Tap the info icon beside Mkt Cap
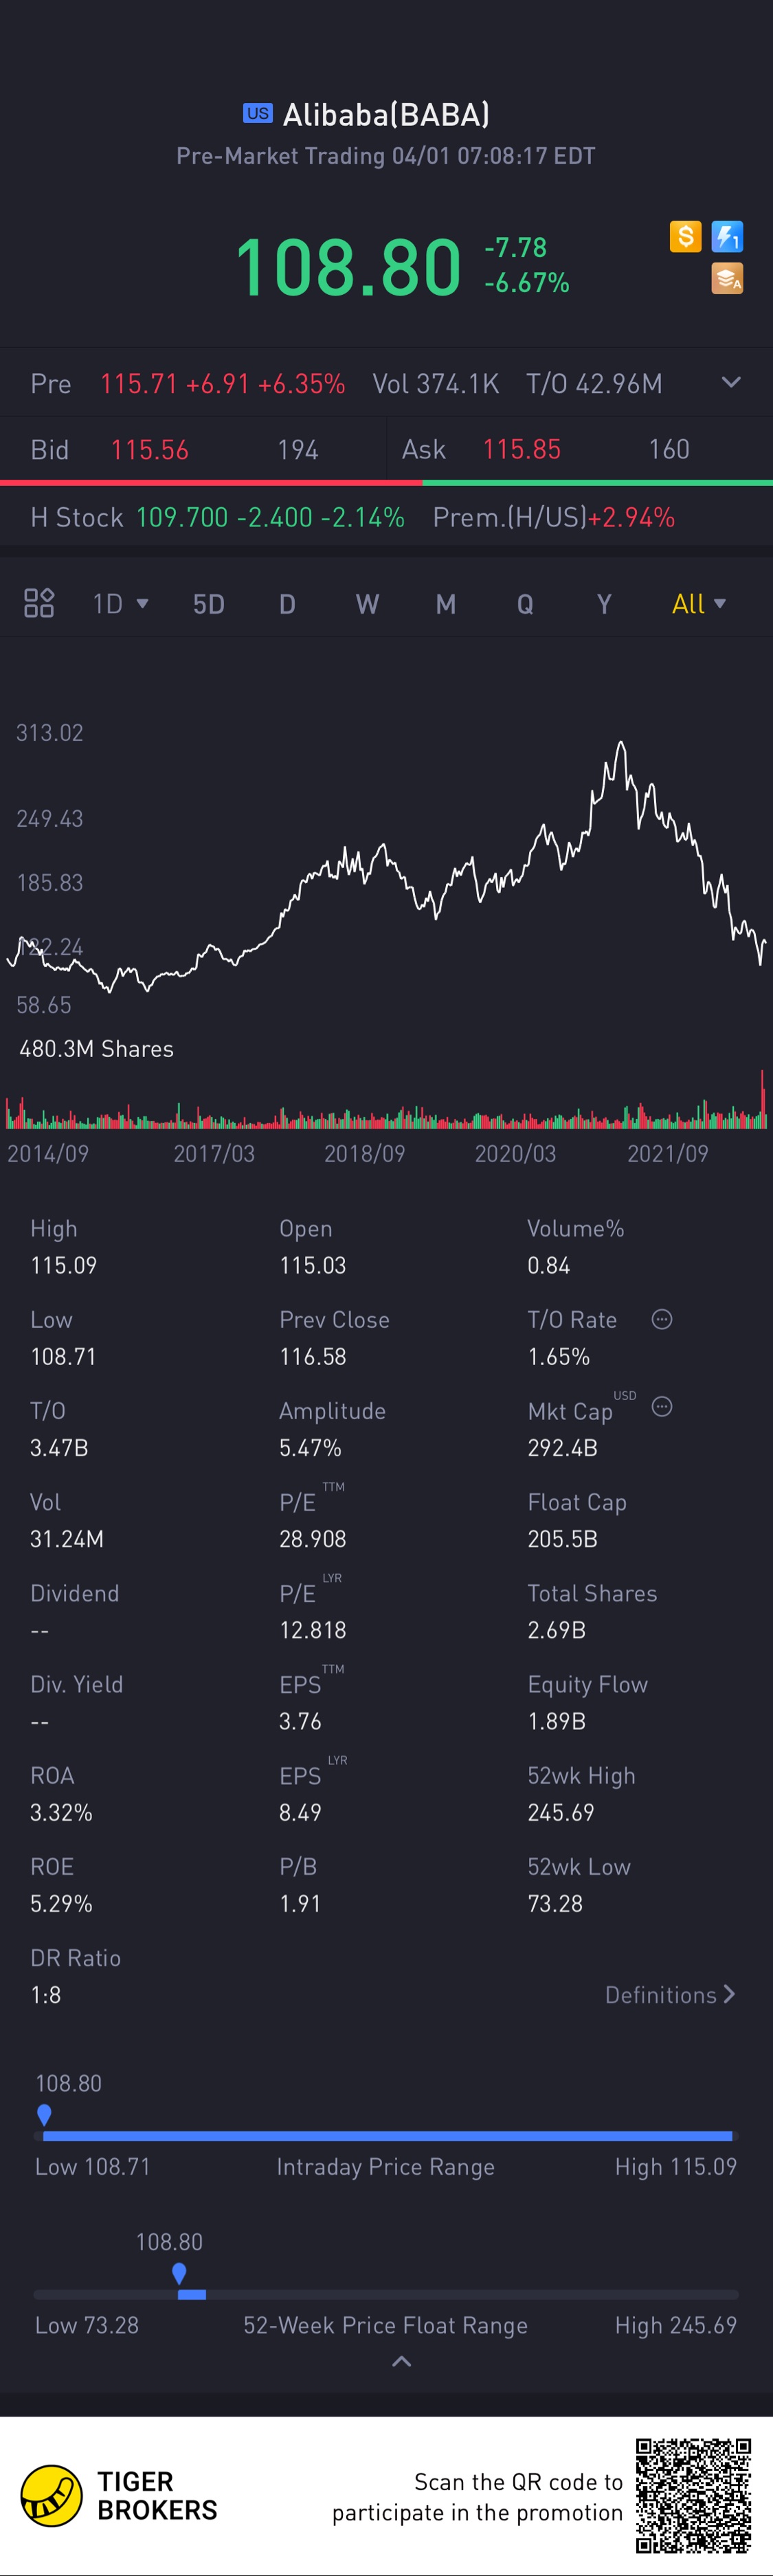 (x=662, y=1407)
